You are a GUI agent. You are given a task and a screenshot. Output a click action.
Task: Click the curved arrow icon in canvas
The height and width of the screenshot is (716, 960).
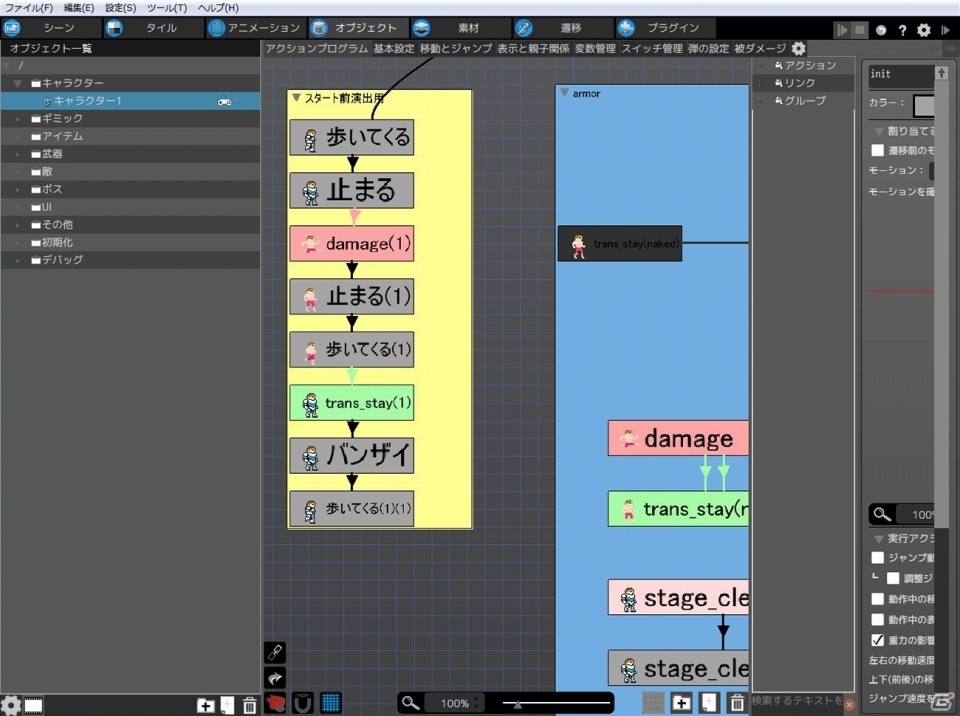pos(275,678)
